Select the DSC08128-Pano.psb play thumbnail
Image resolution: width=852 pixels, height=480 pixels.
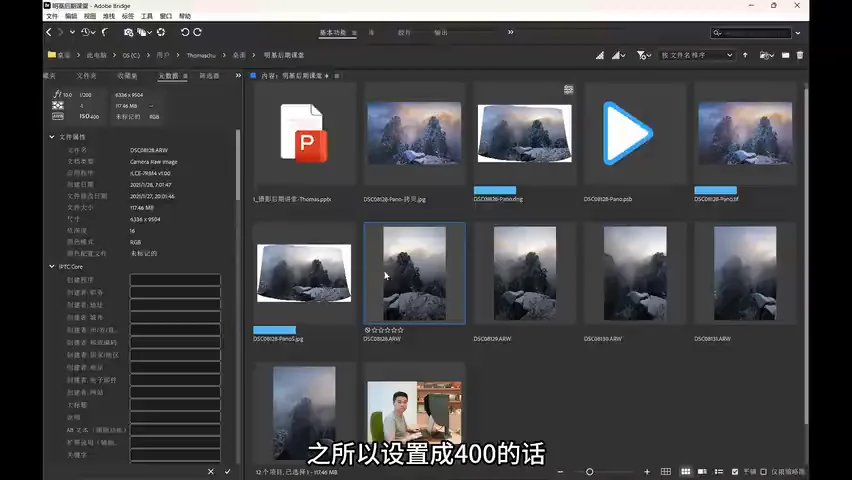(627, 133)
